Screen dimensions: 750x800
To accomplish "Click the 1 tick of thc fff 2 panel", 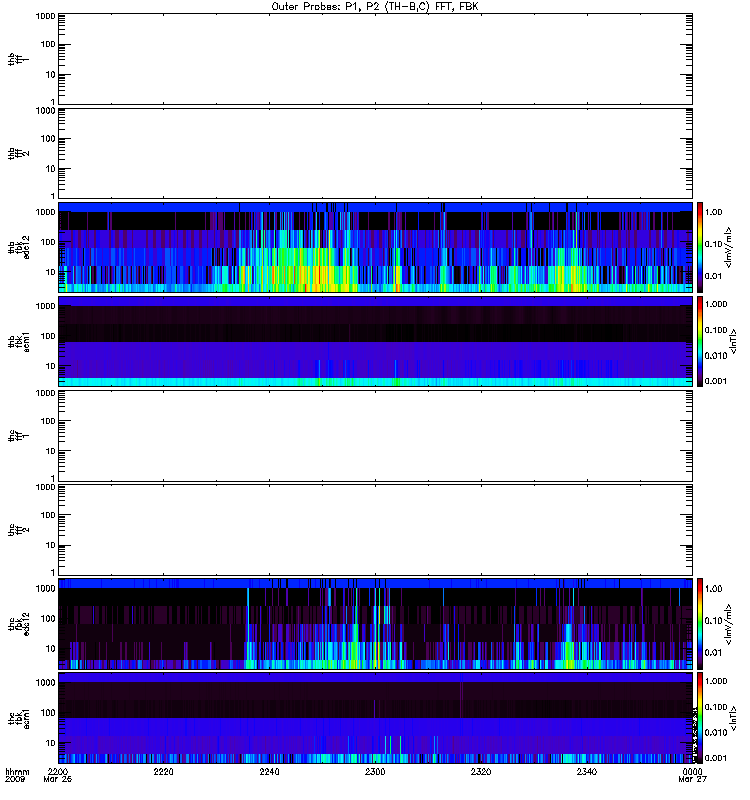I will 53,572.
